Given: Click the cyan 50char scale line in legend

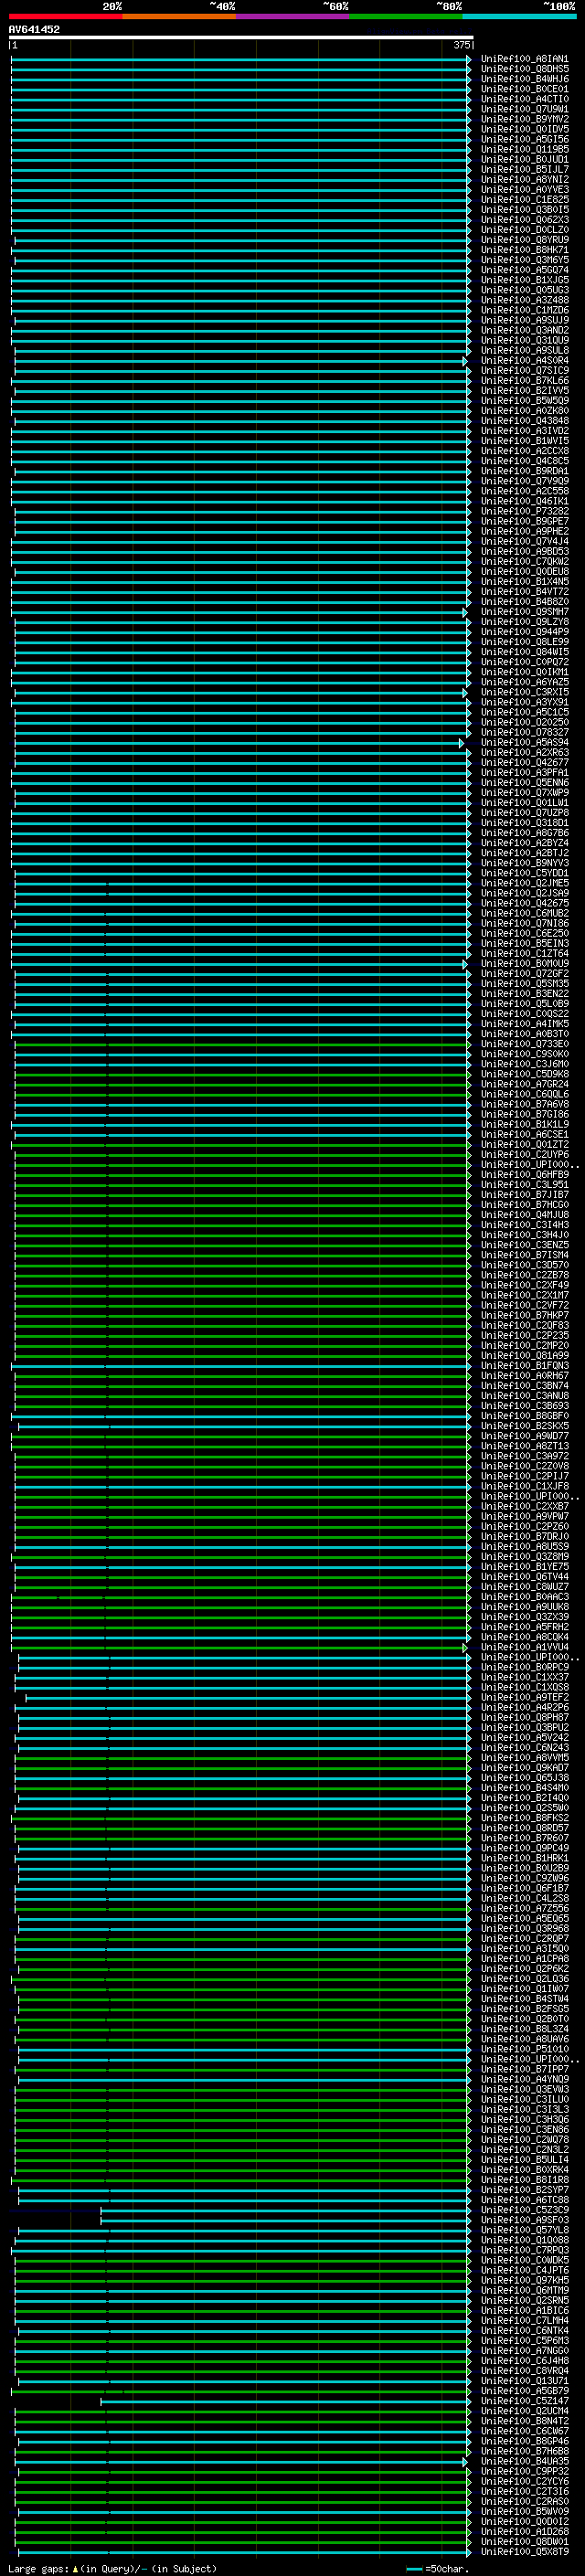Looking at the screenshot, I should click(414, 2568).
